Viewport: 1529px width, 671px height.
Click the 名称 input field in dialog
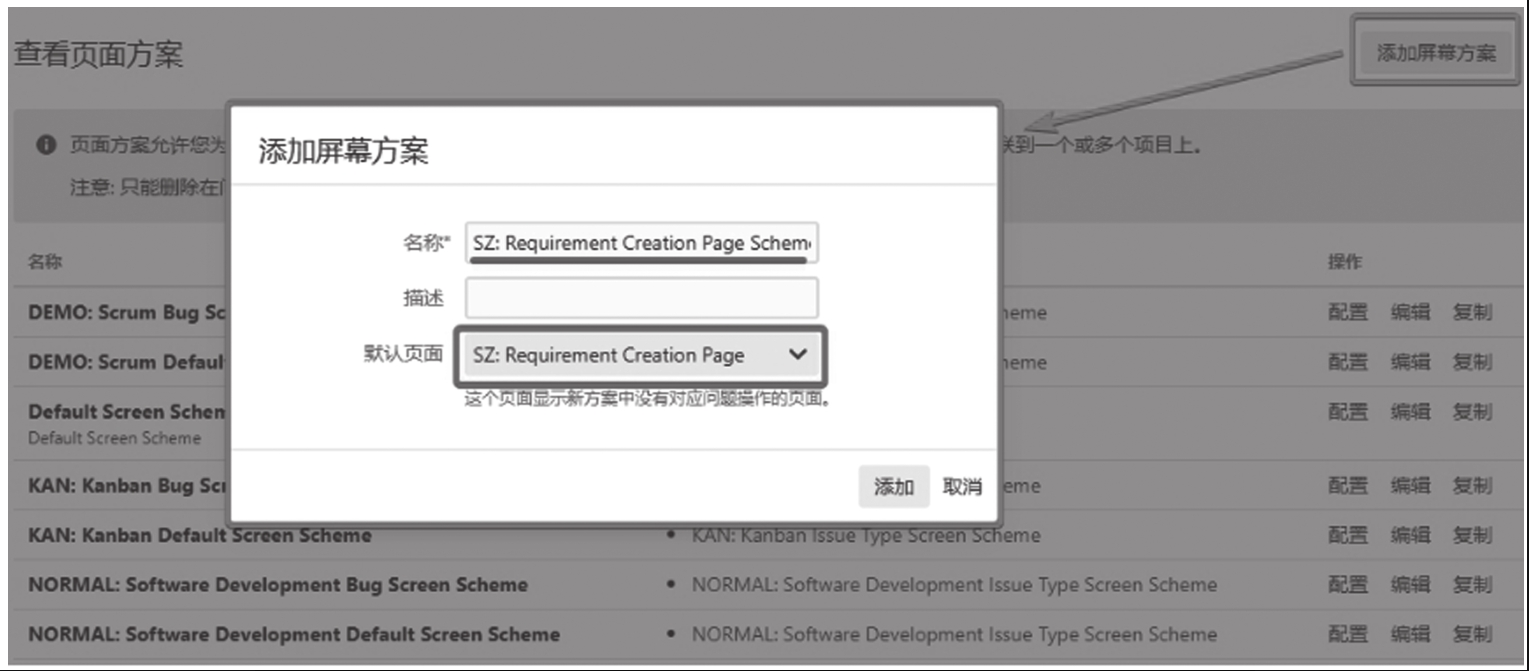[641, 243]
